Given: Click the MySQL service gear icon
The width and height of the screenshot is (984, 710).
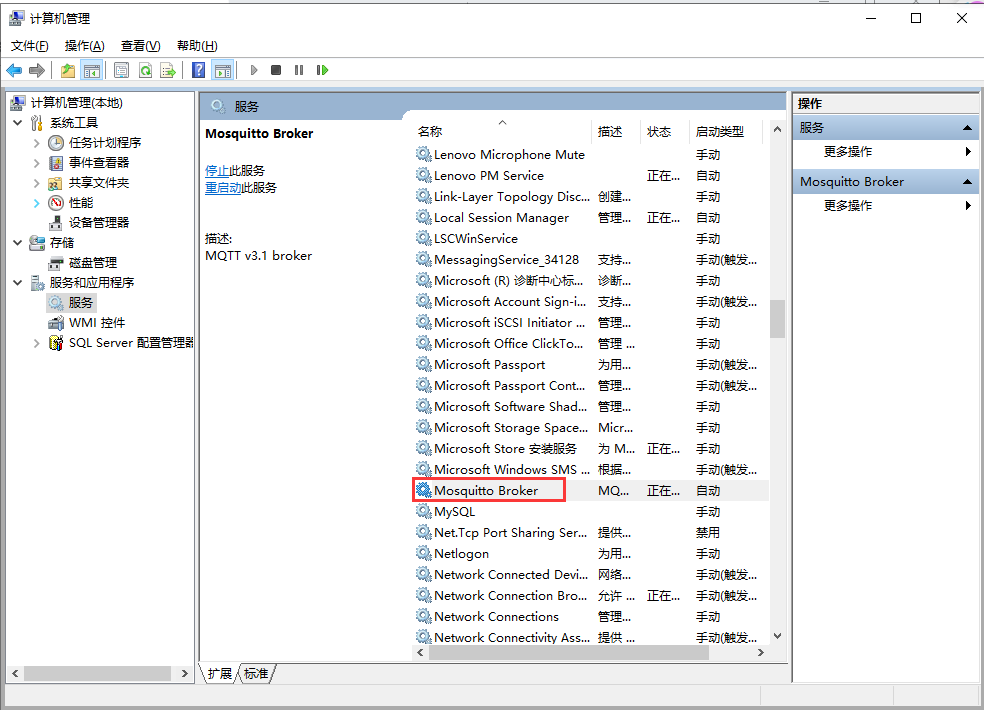Looking at the screenshot, I should 424,512.
